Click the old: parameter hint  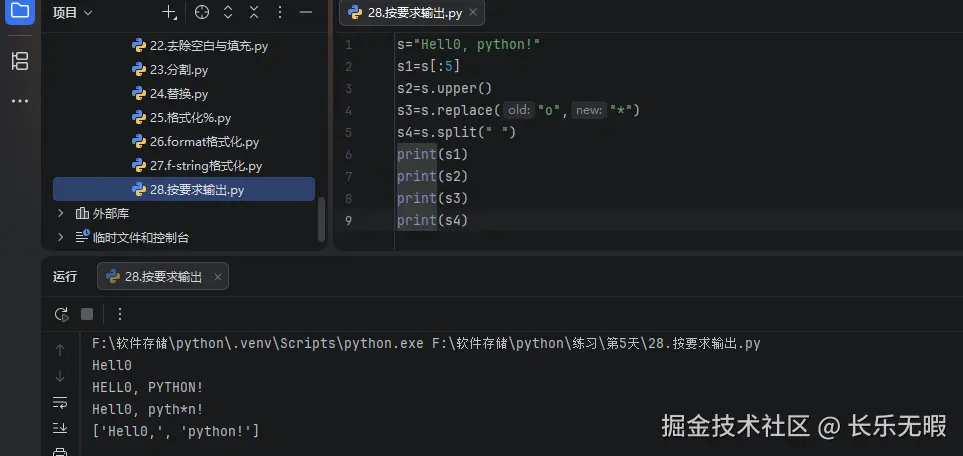[x=520, y=111]
